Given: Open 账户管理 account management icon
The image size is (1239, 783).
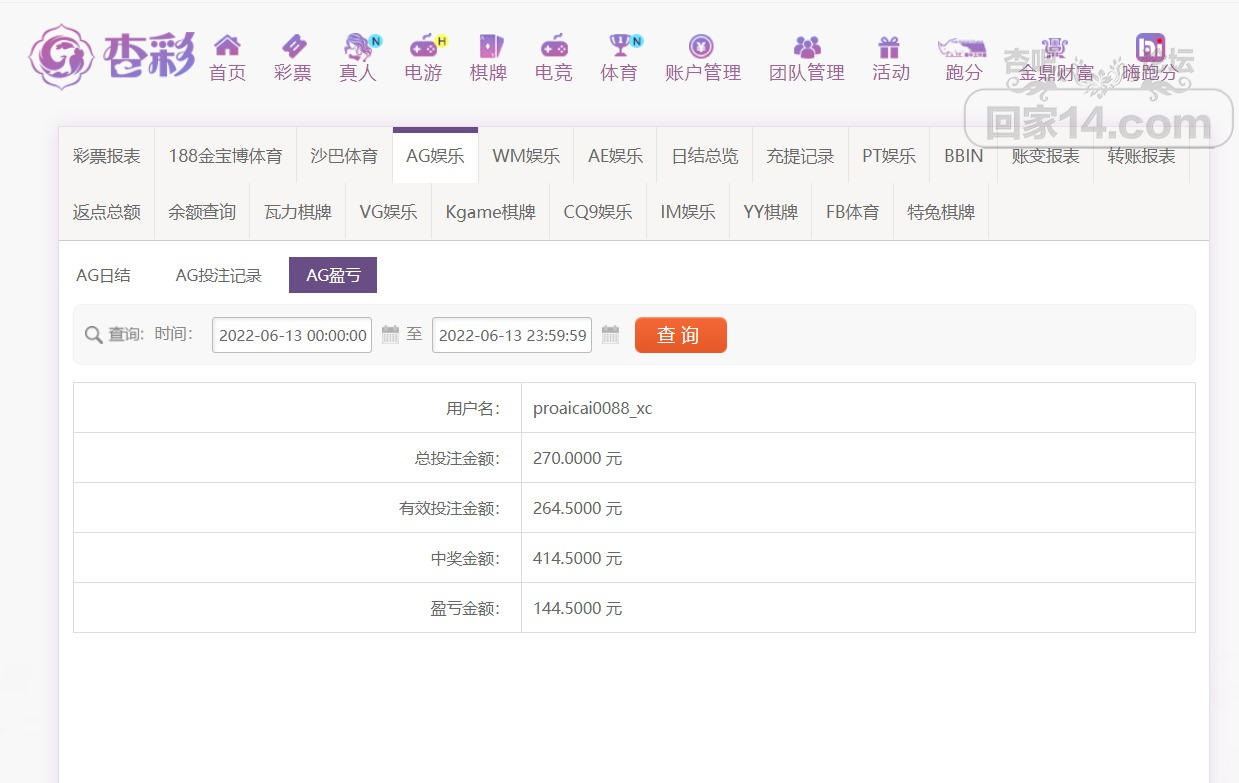Looking at the screenshot, I should tap(702, 46).
